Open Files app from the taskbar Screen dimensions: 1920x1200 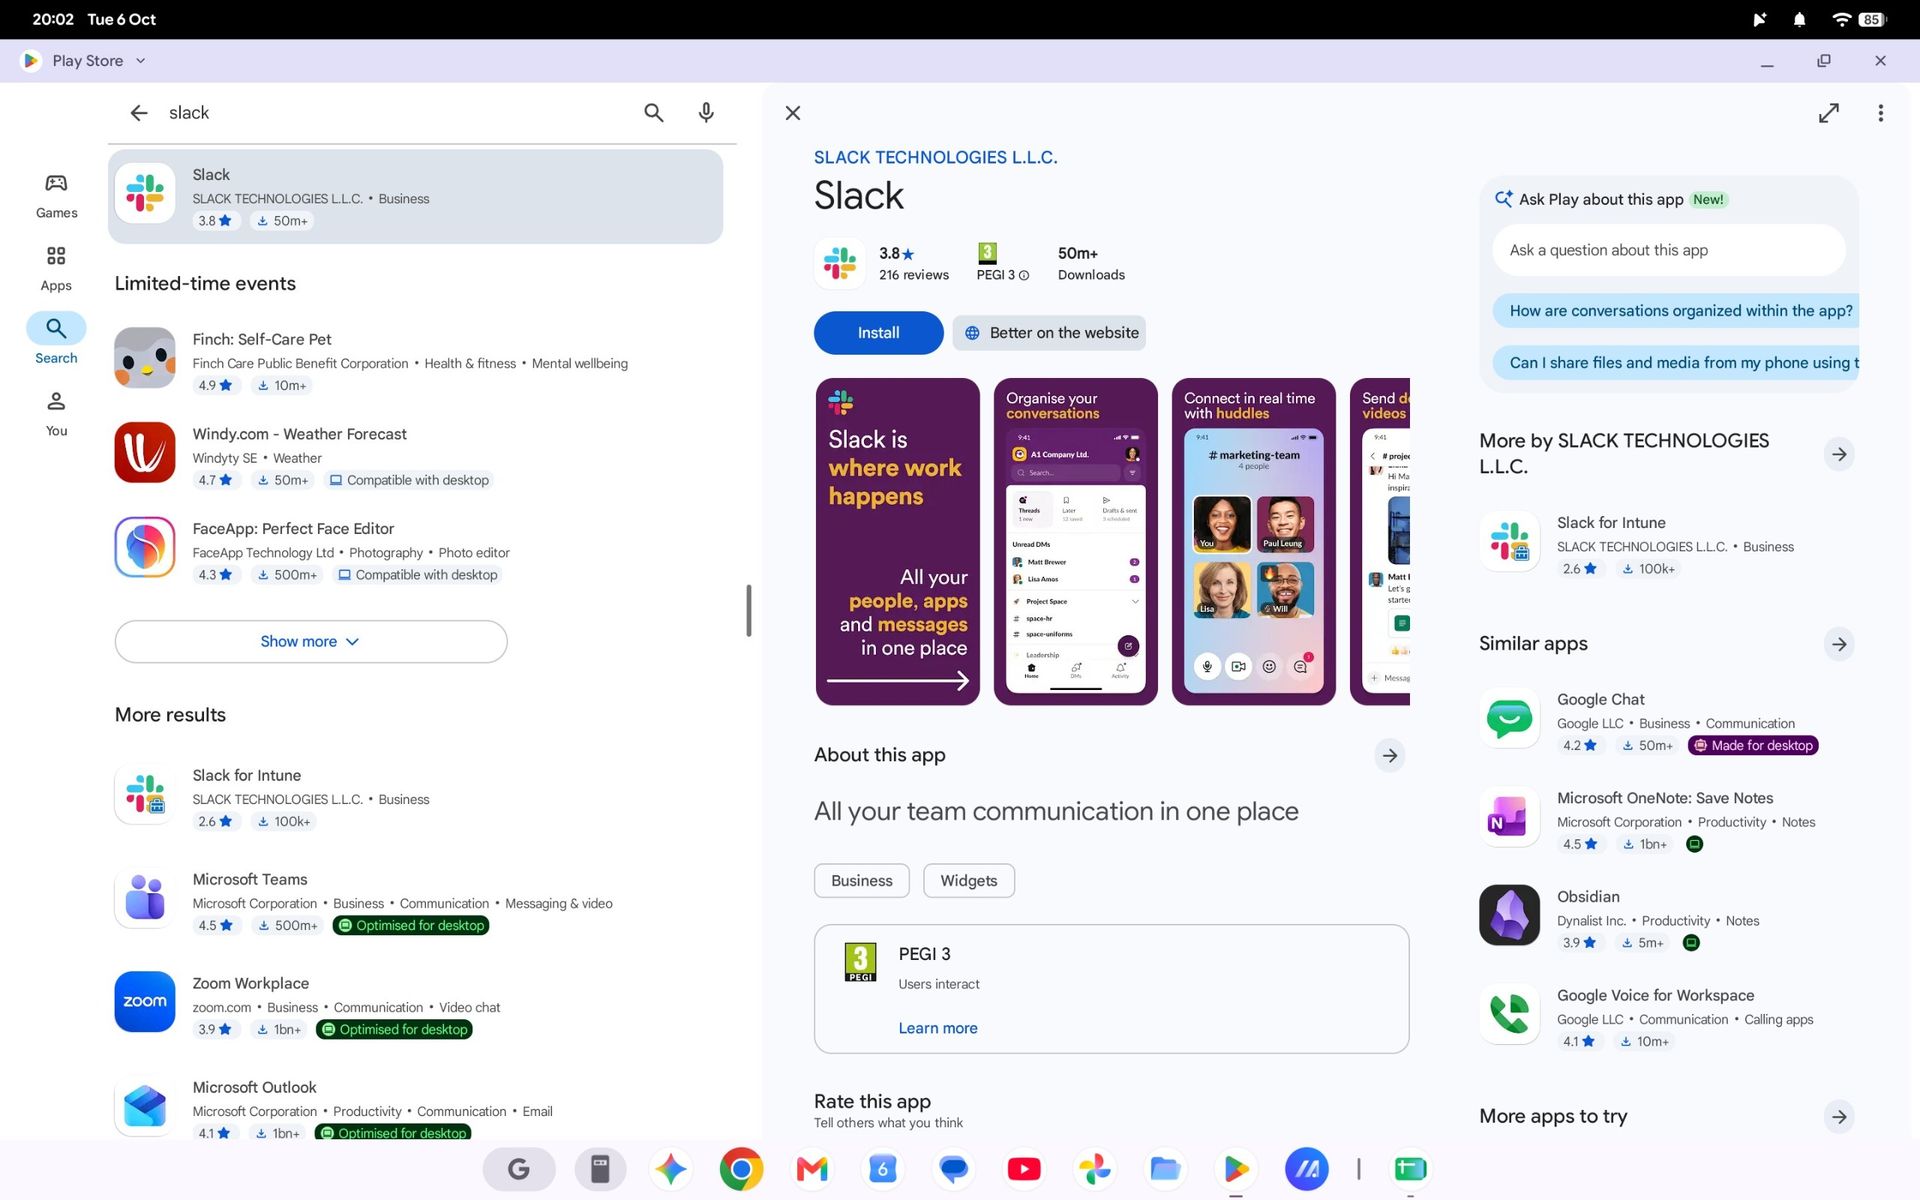click(x=1165, y=1169)
